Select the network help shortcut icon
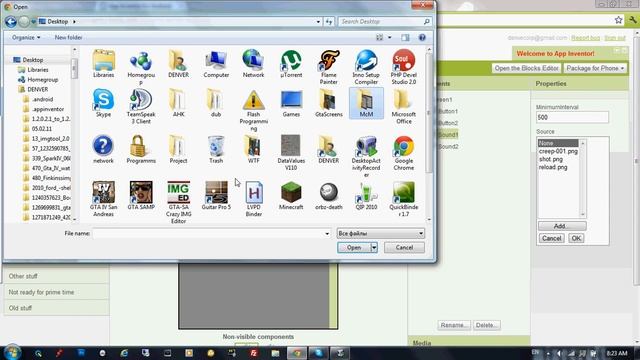 click(103, 149)
